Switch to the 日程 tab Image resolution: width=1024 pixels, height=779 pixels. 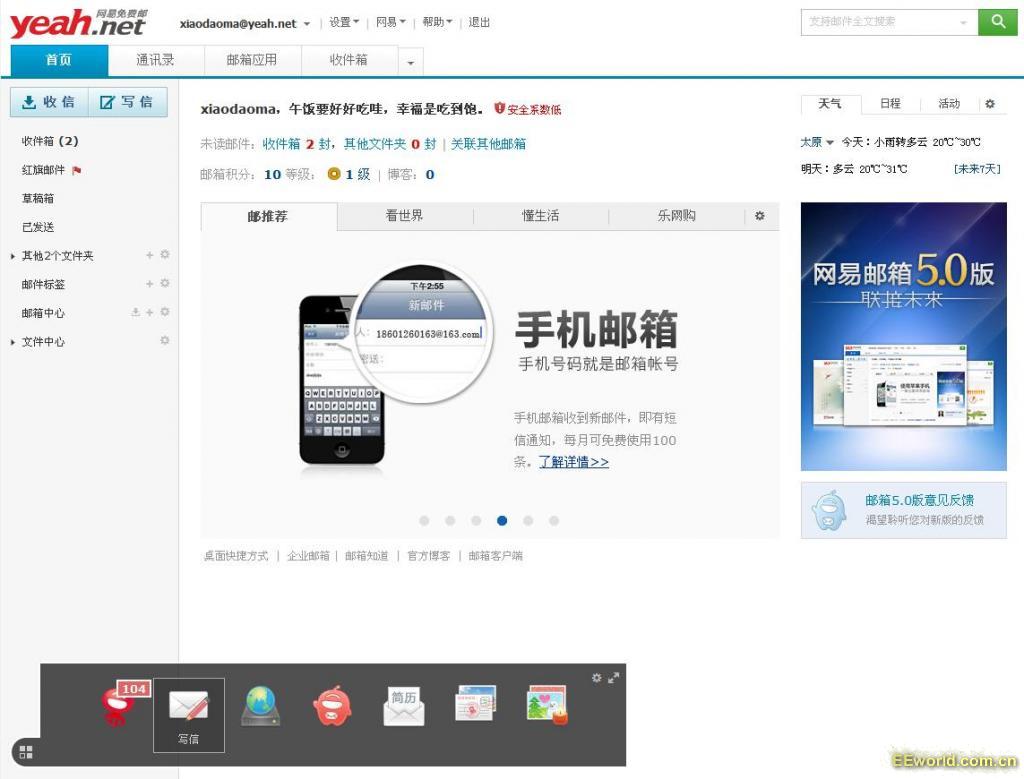(x=890, y=104)
